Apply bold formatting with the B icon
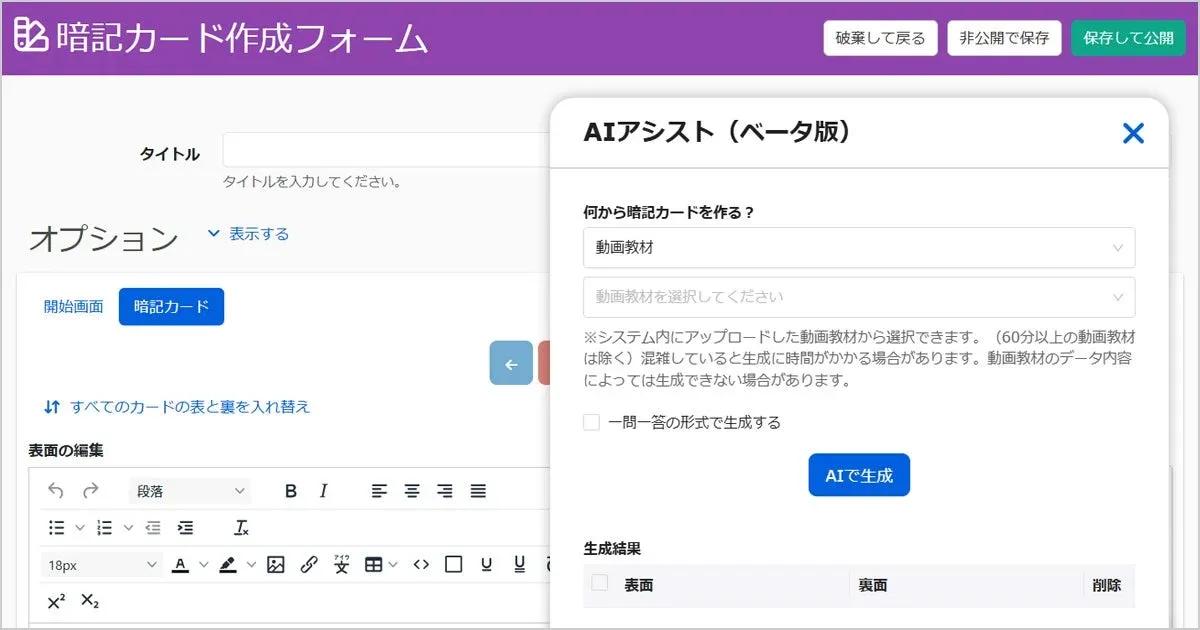 [291, 490]
